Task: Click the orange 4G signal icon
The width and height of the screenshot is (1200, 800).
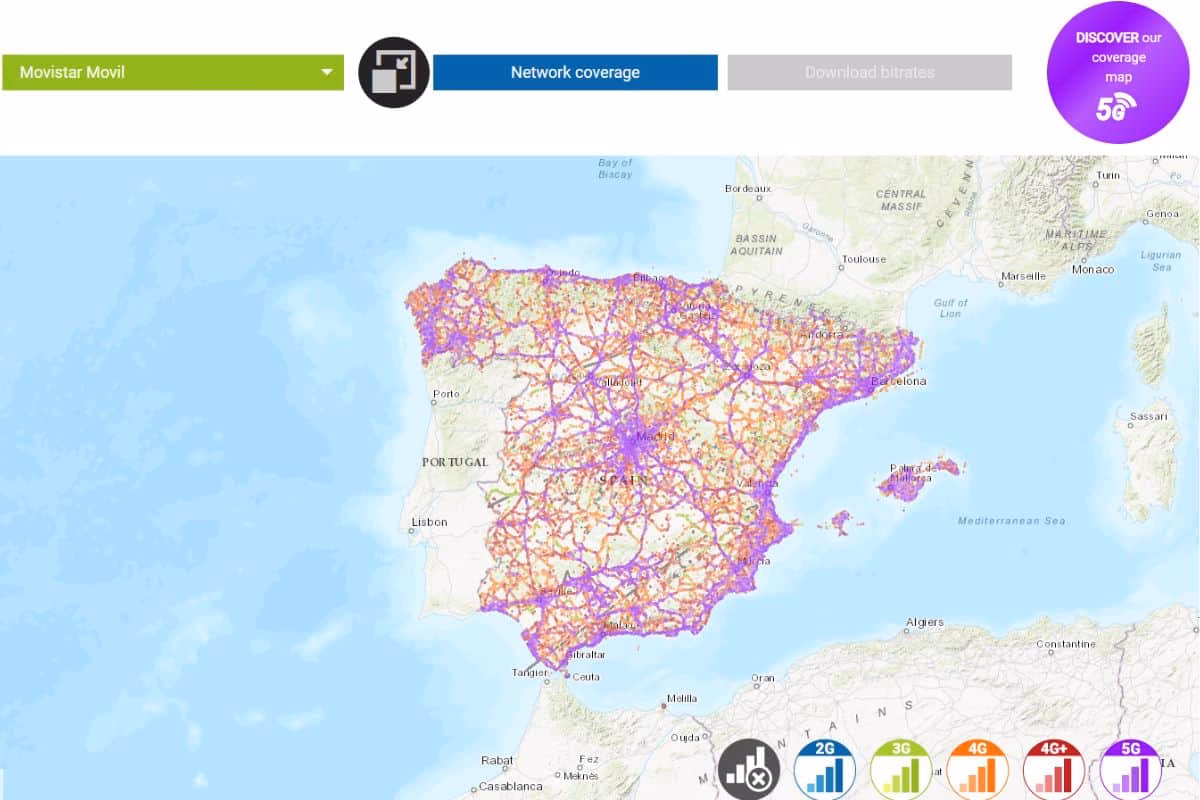Action: tap(977, 772)
